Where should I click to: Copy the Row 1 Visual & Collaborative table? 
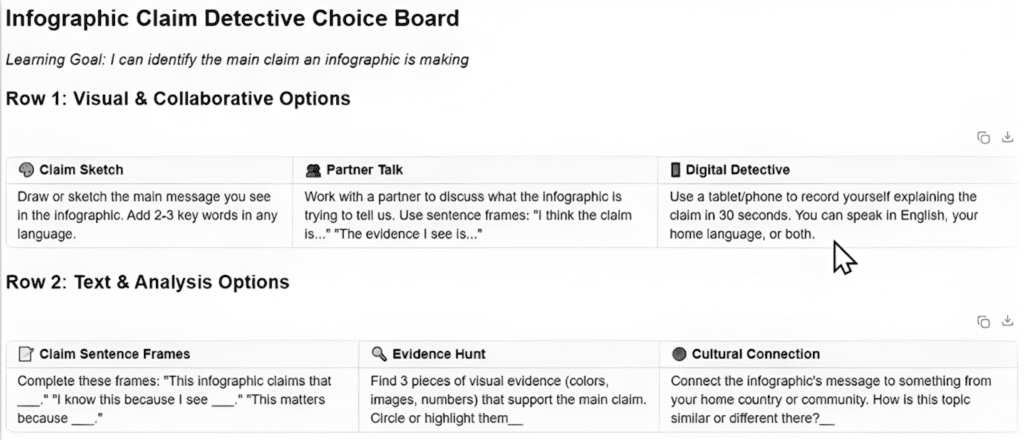point(983,138)
